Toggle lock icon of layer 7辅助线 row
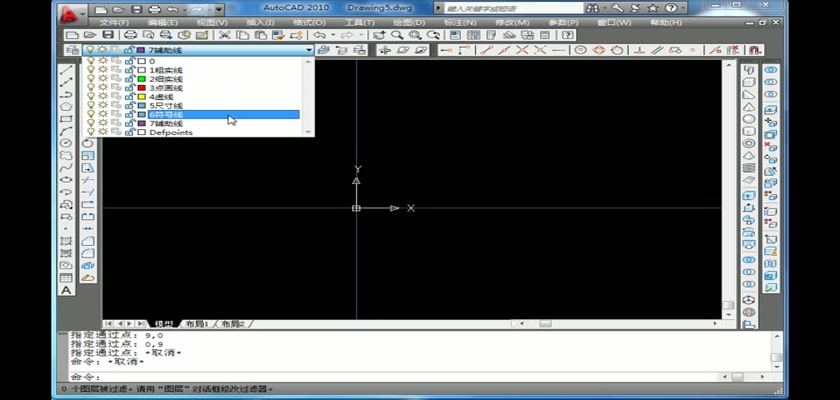Viewport: 840px width, 400px height. 129,123
